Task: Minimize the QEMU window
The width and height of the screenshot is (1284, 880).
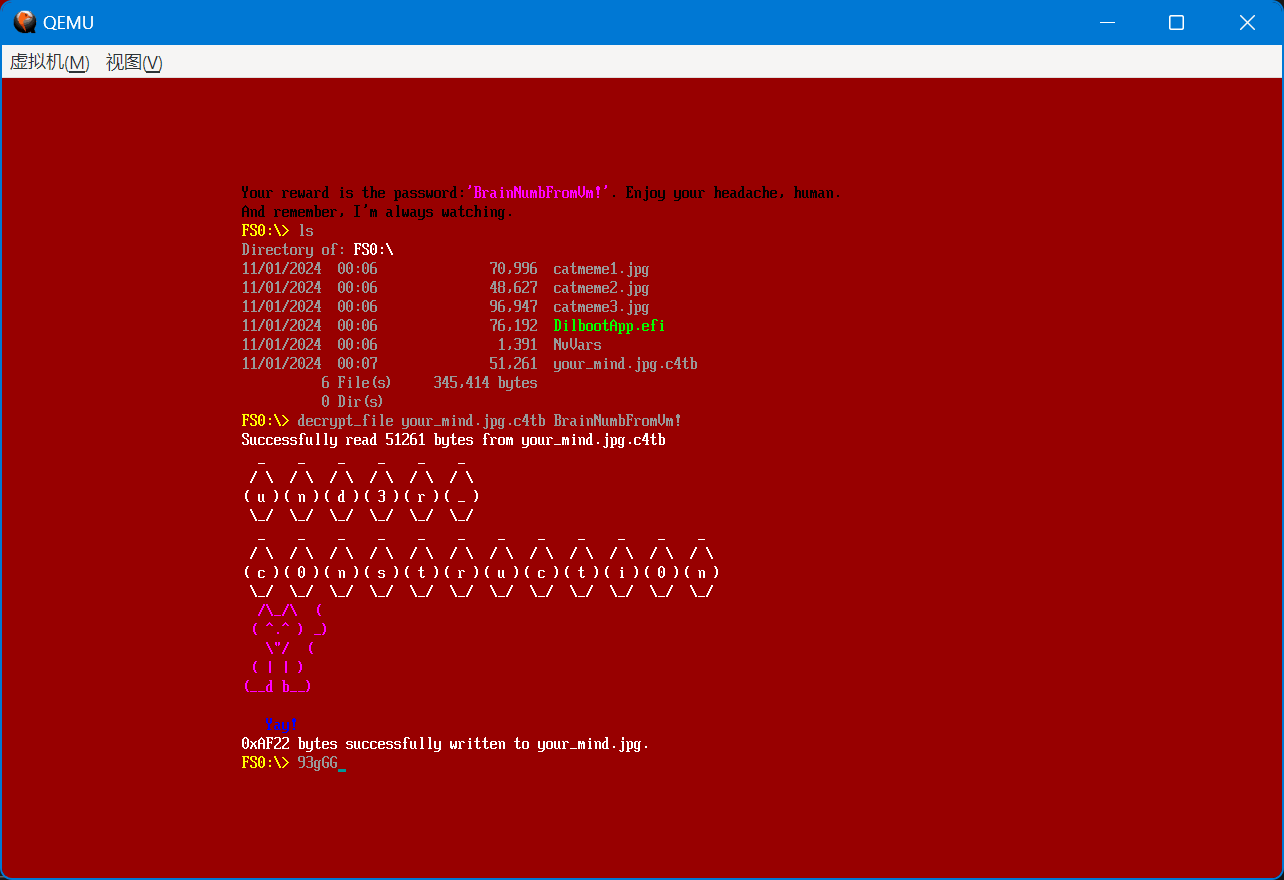Action: pyautogui.click(x=1106, y=22)
